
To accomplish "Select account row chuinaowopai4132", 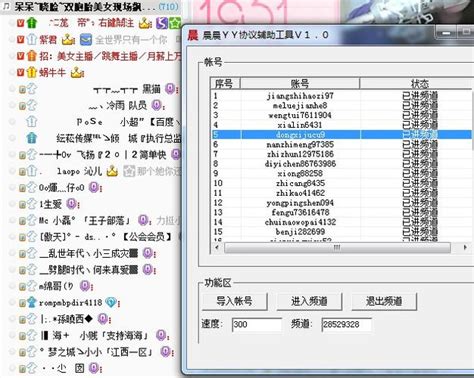I will coord(341,222).
